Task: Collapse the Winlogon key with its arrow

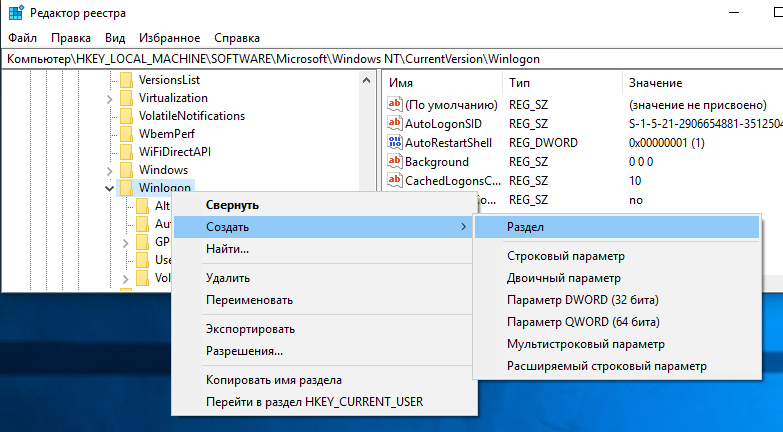Action: pos(108,188)
